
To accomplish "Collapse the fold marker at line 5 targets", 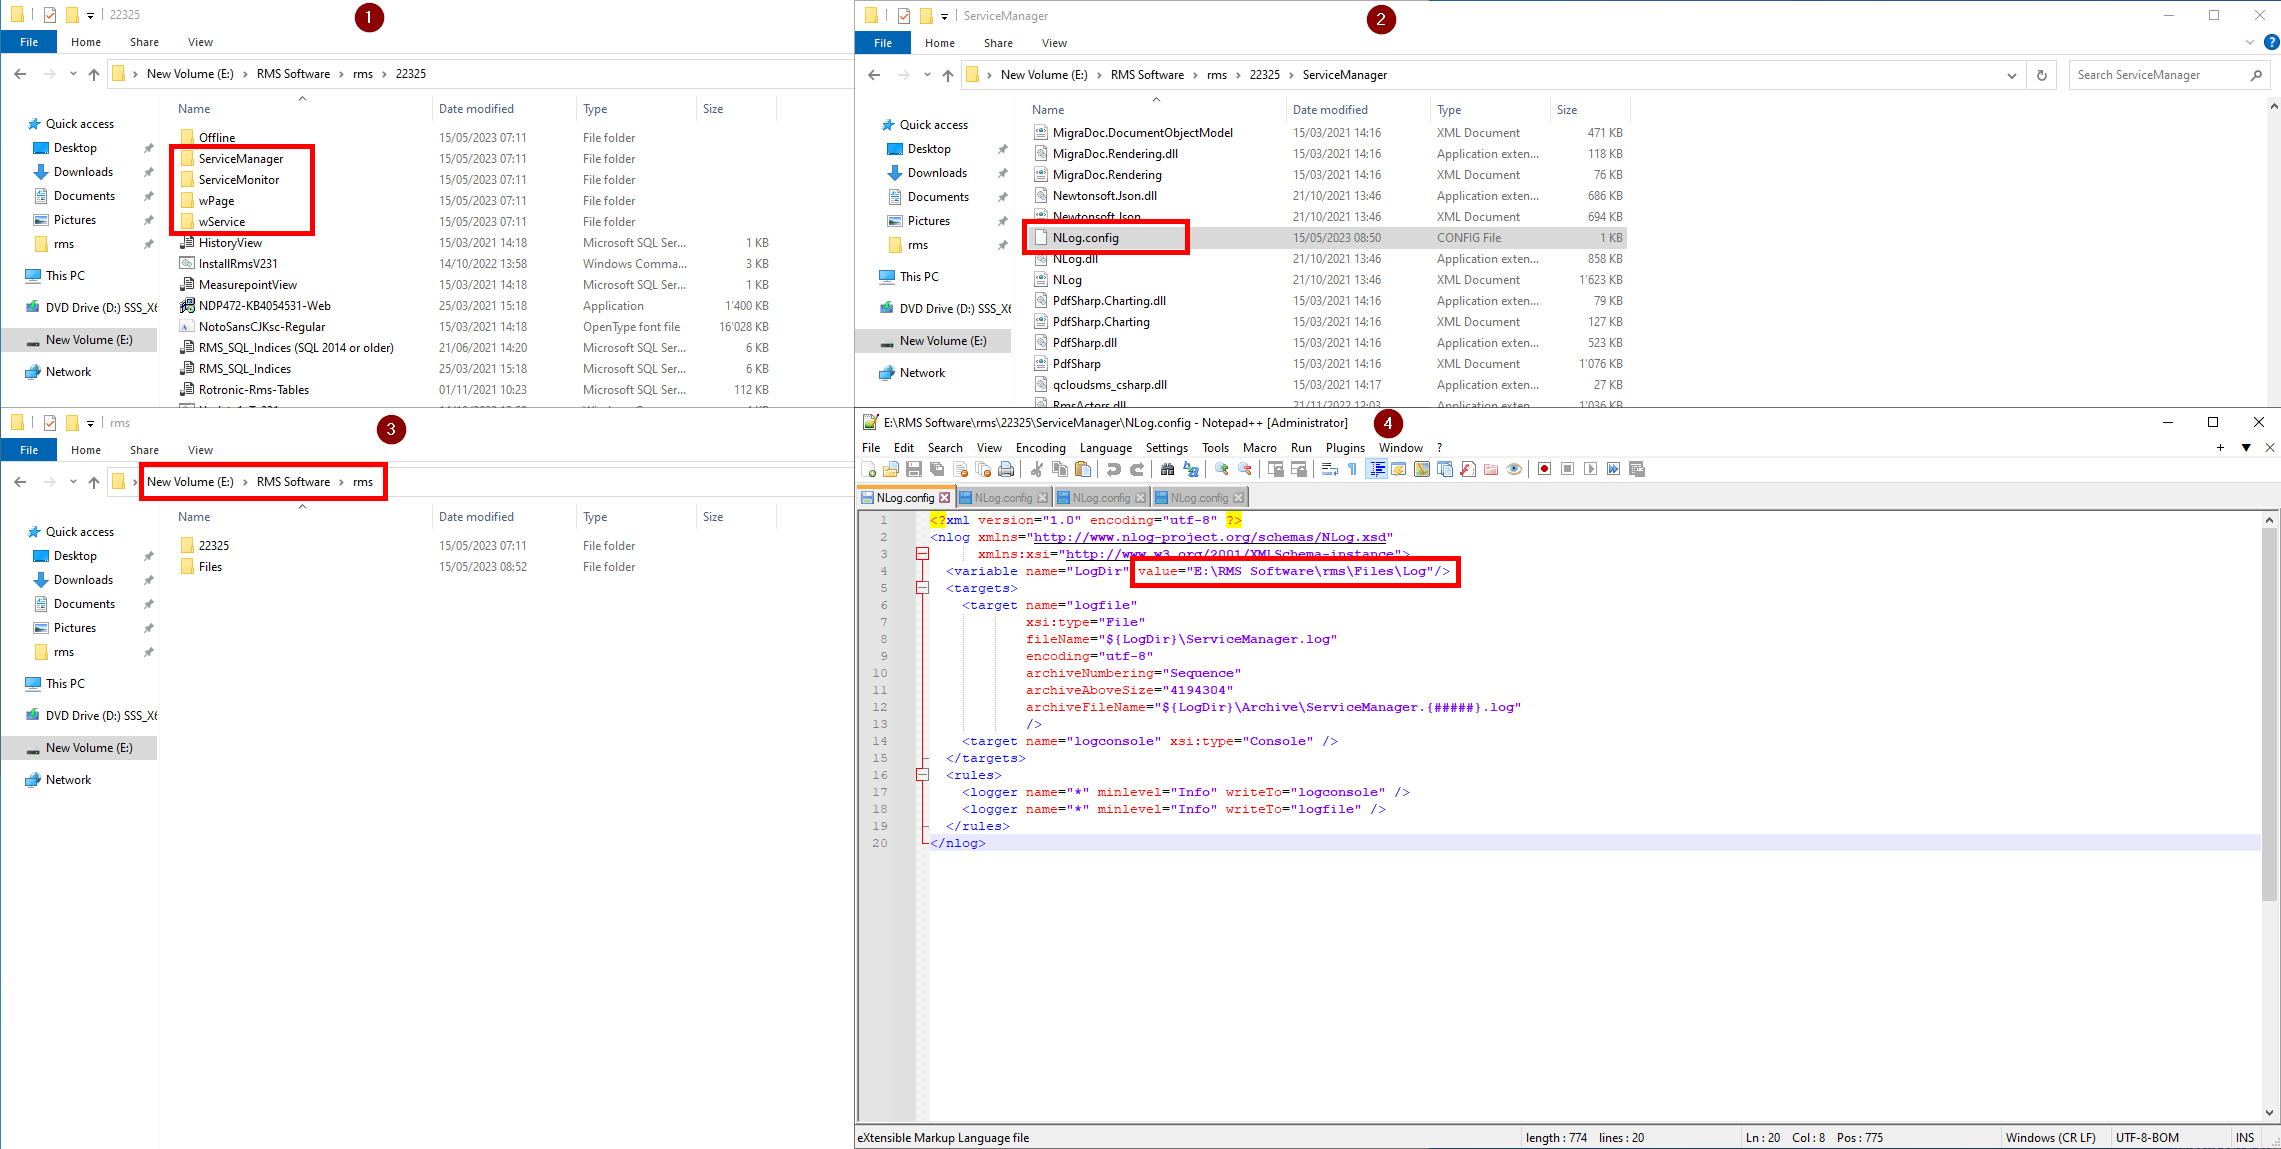I will 922,588.
